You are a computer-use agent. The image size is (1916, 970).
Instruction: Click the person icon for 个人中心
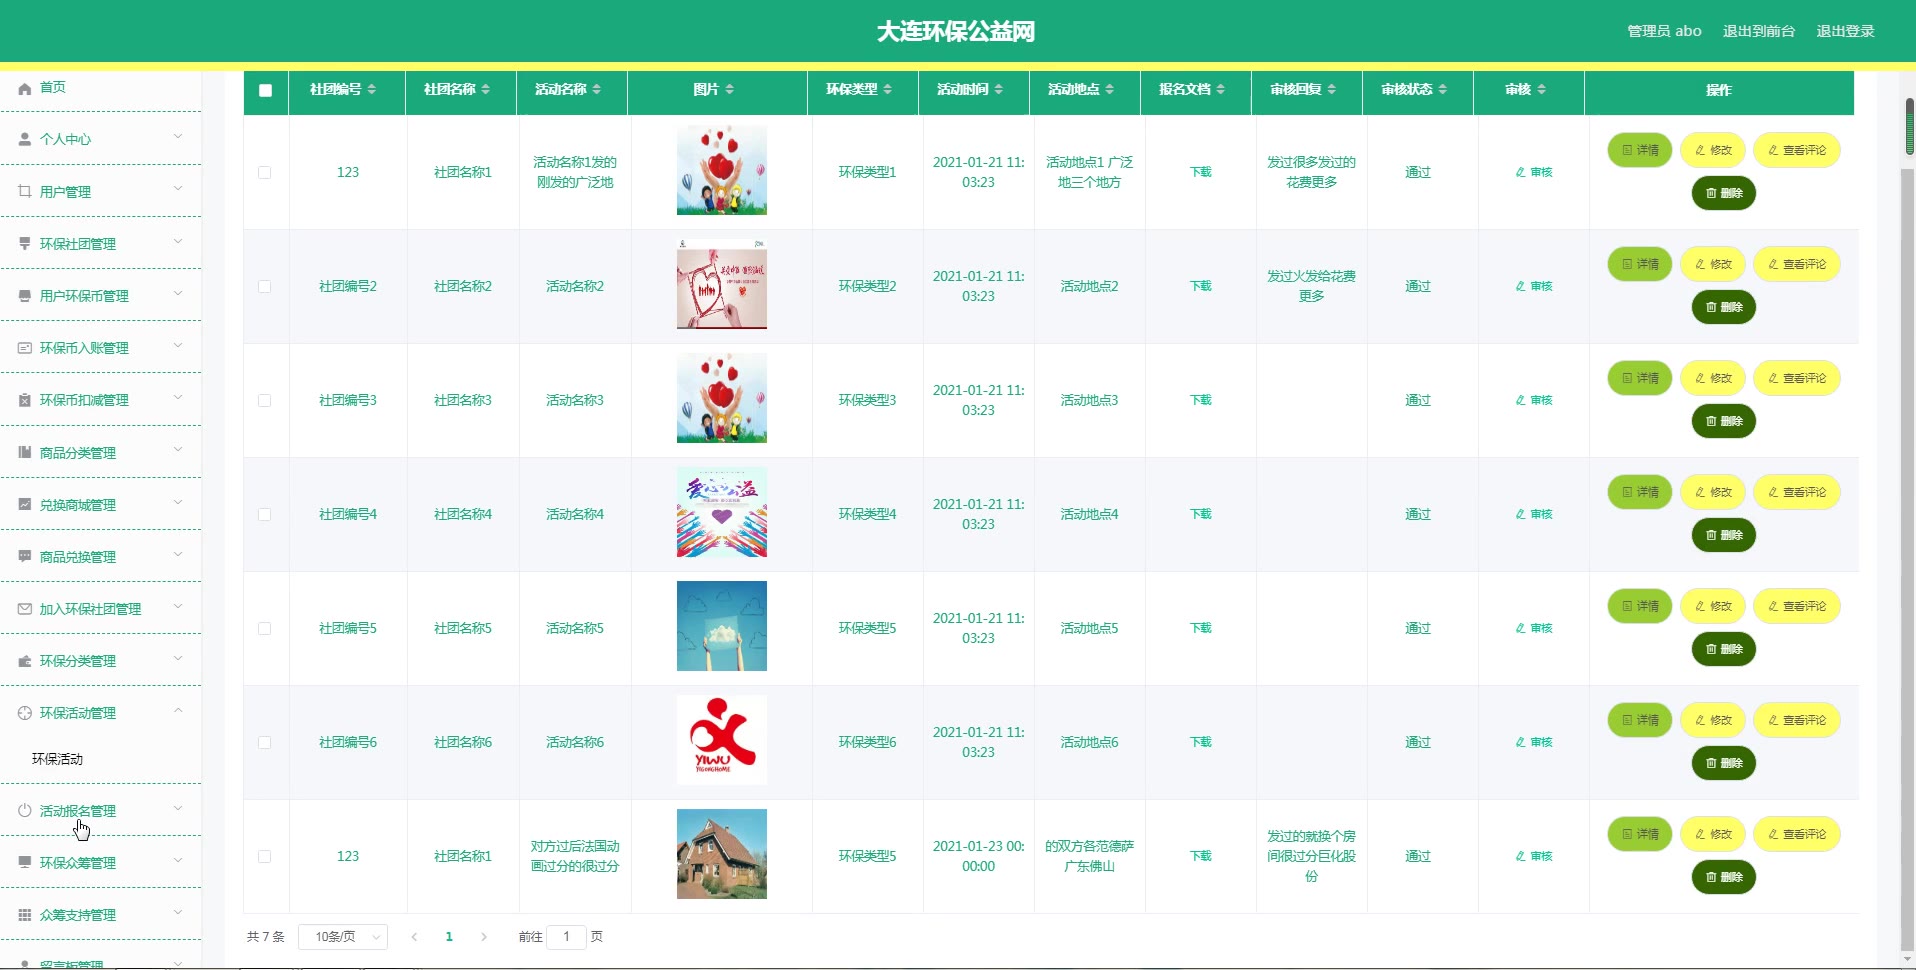tap(25, 140)
